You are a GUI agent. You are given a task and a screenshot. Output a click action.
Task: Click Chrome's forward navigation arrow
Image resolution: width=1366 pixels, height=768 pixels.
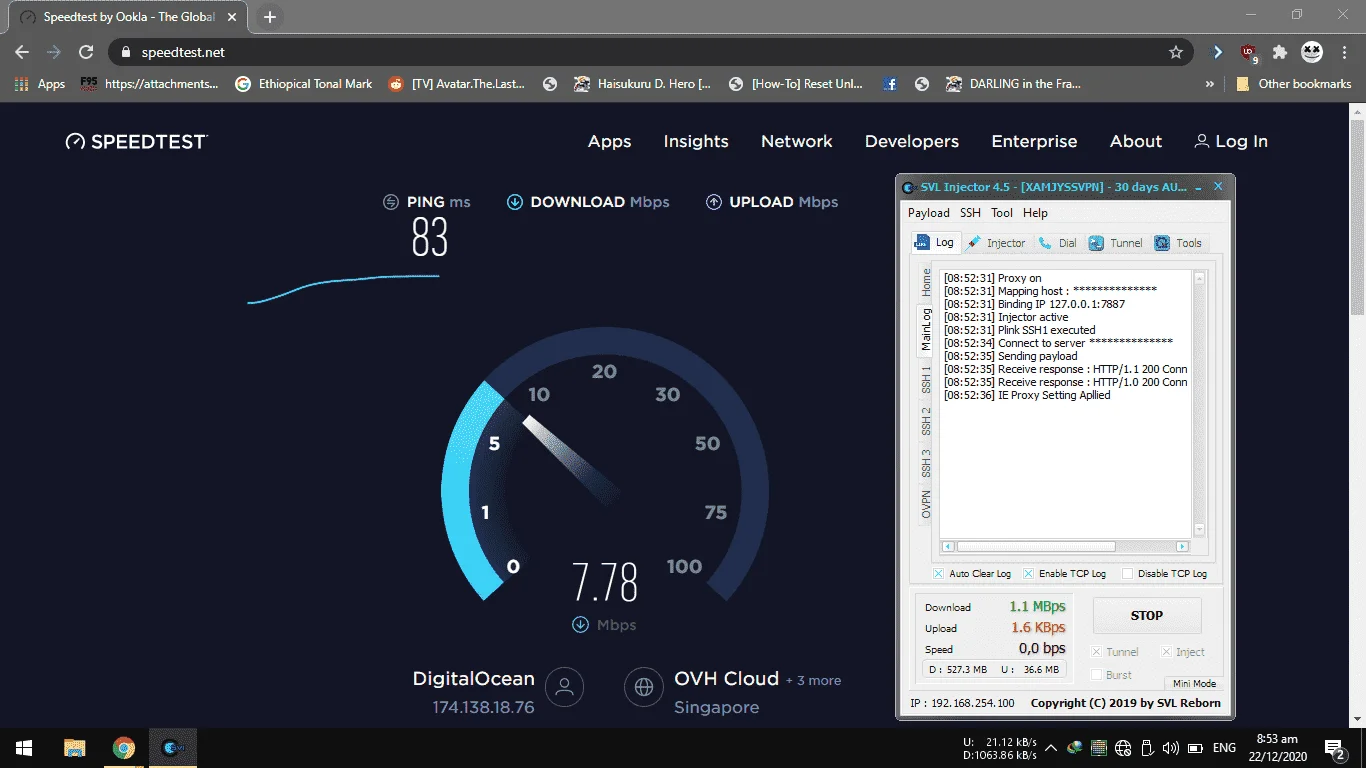pyautogui.click(x=54, y=52)
